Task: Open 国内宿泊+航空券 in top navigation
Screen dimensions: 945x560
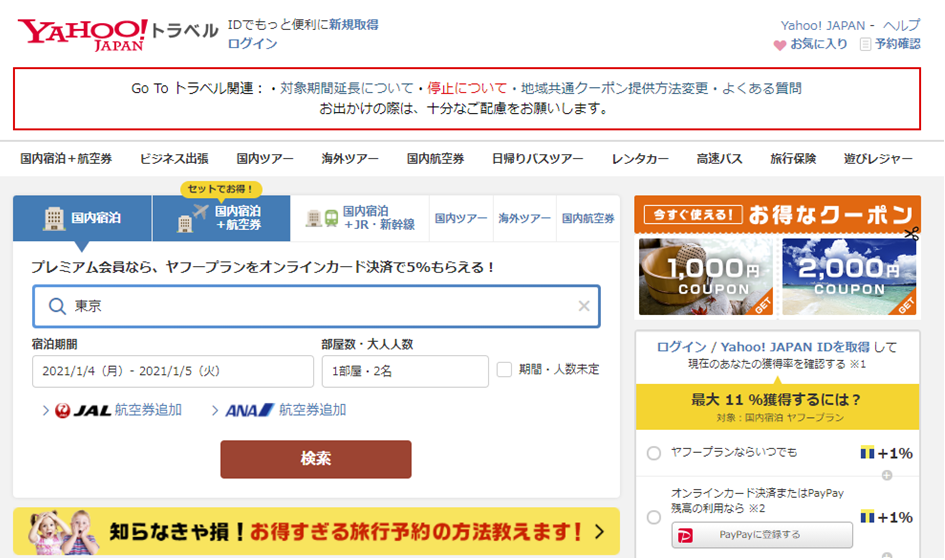Action: 66,159
